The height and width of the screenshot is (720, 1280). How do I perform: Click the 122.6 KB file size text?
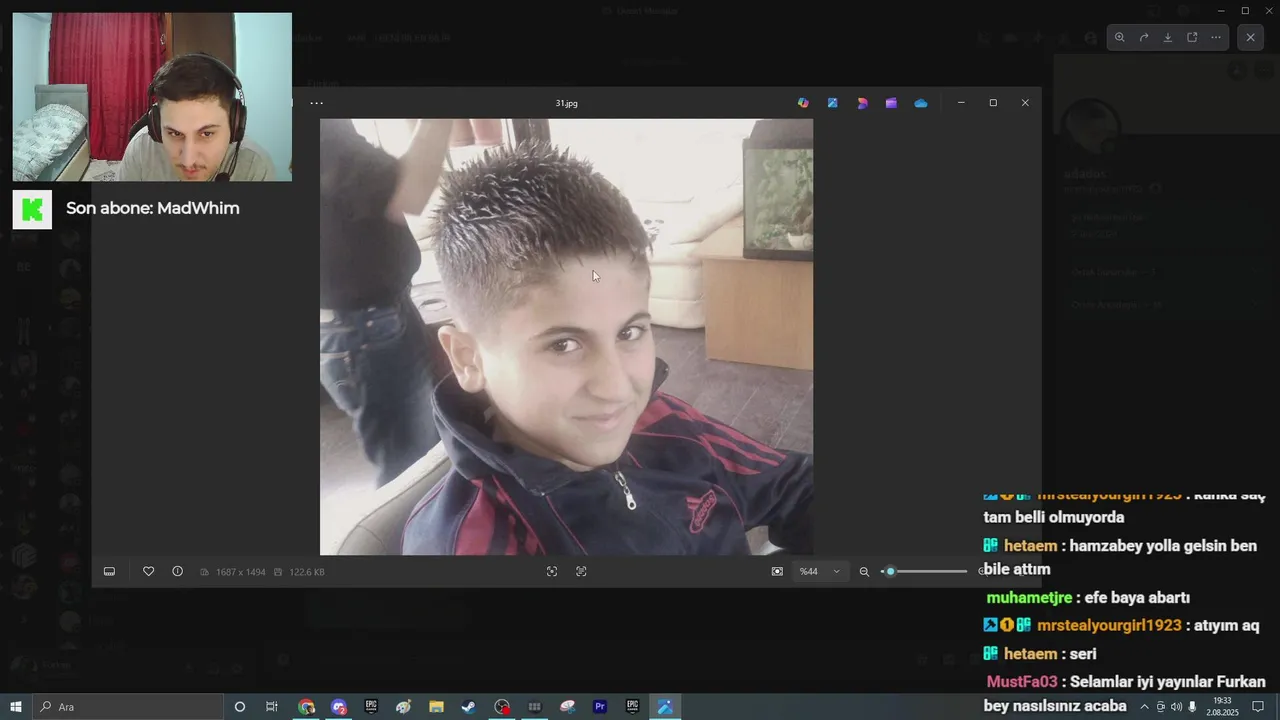(306, 572)
